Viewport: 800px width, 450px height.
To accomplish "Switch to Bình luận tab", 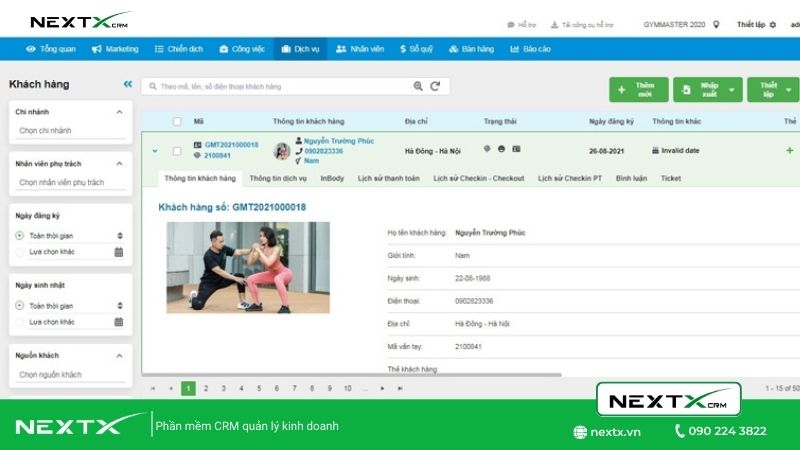I will 631,178.
